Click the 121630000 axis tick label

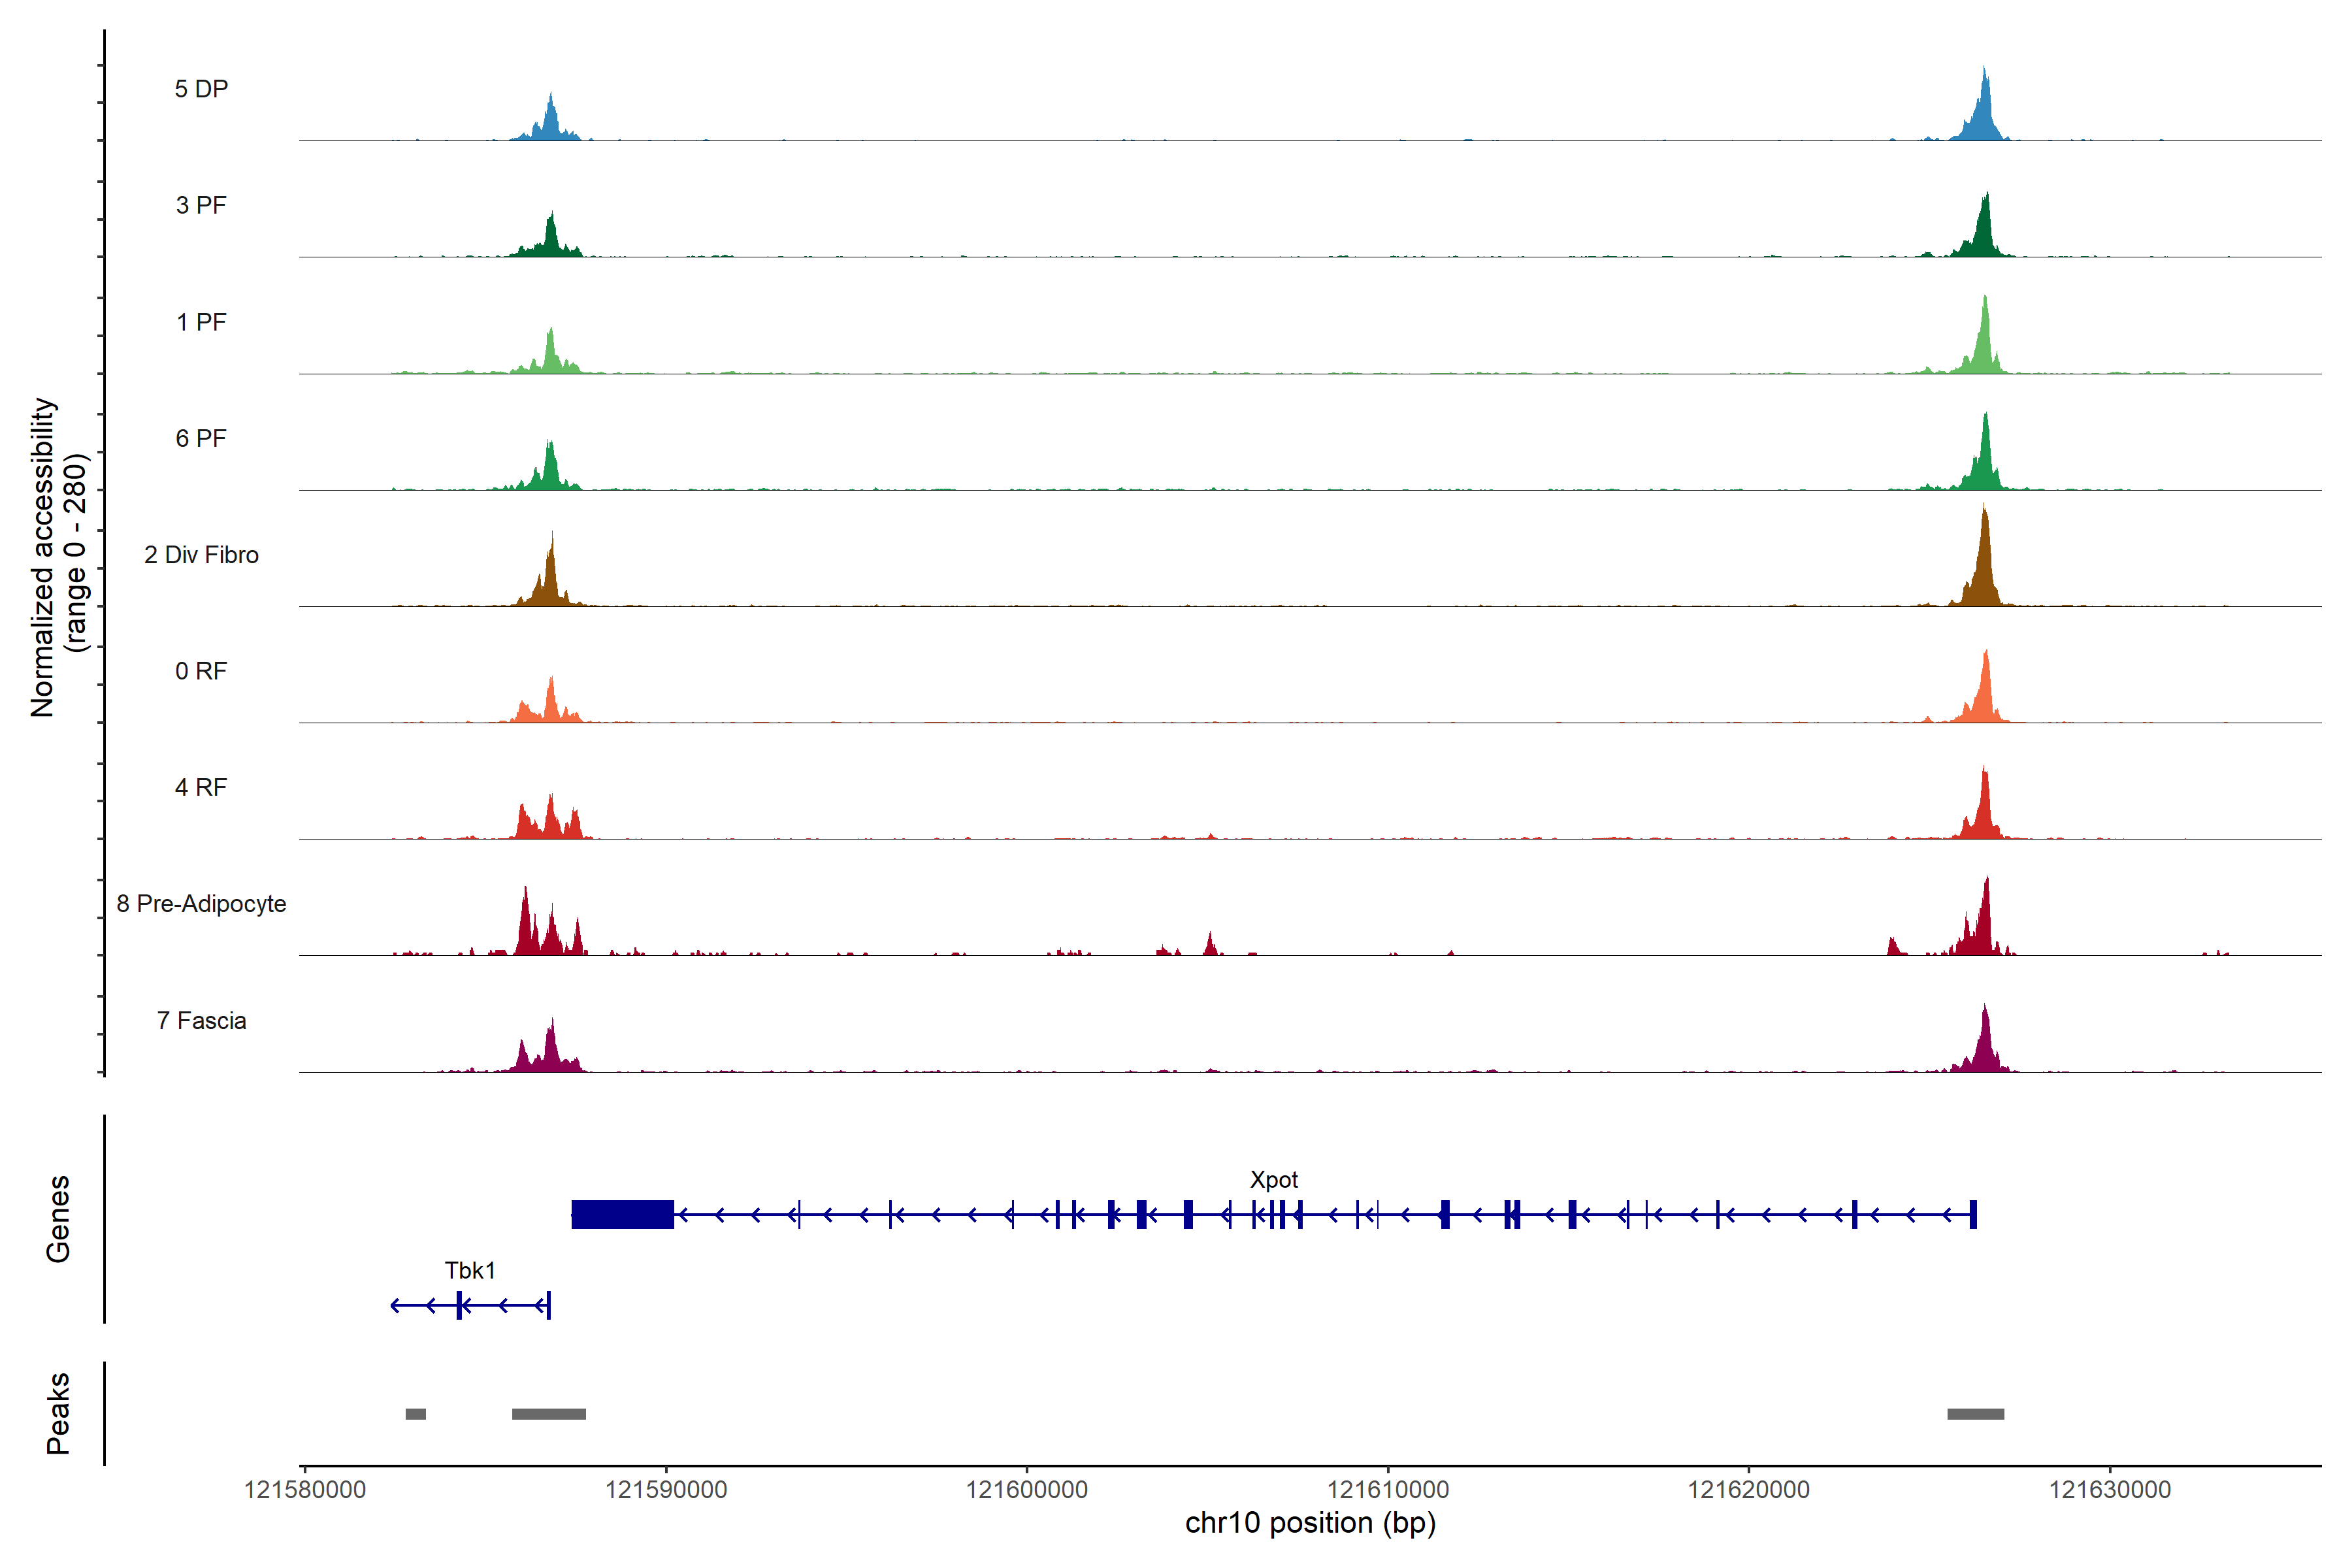click(x=2110, y=1490)
